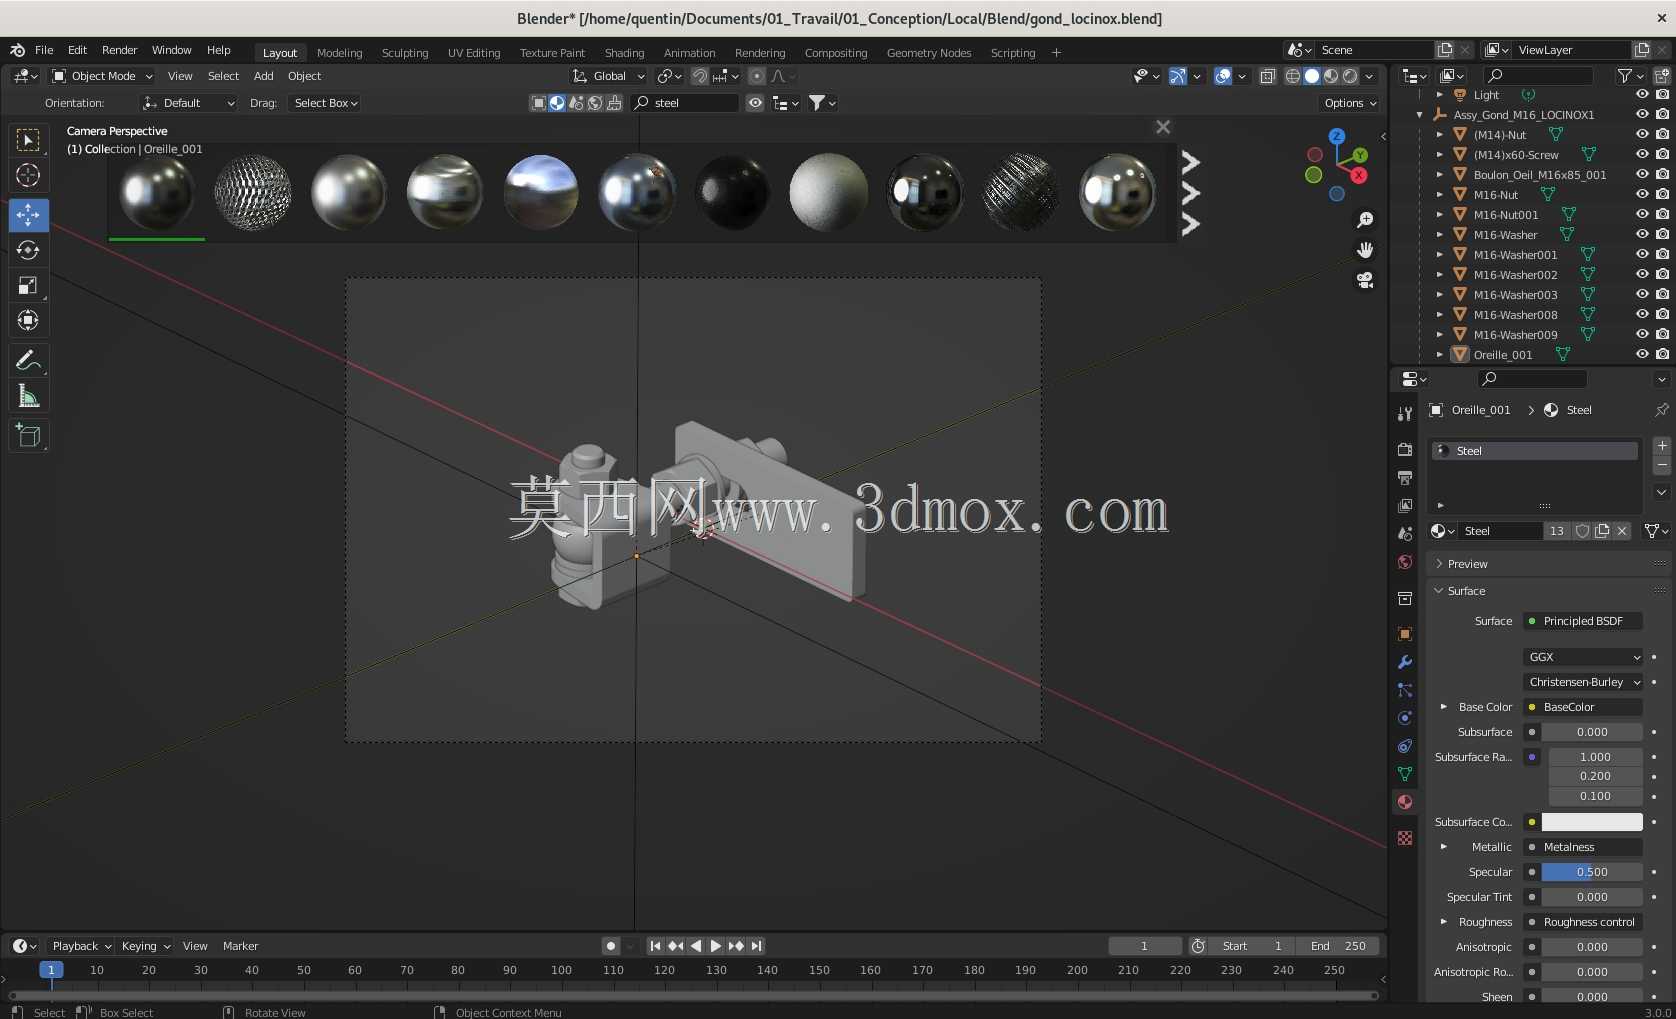Open Modifiers properties tab wrench icon
The image size is (1676, 1019).
[1405, 662]
